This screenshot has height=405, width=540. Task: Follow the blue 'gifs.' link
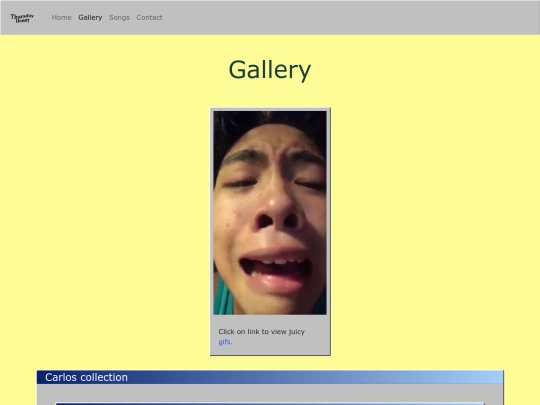coord(225,342)
